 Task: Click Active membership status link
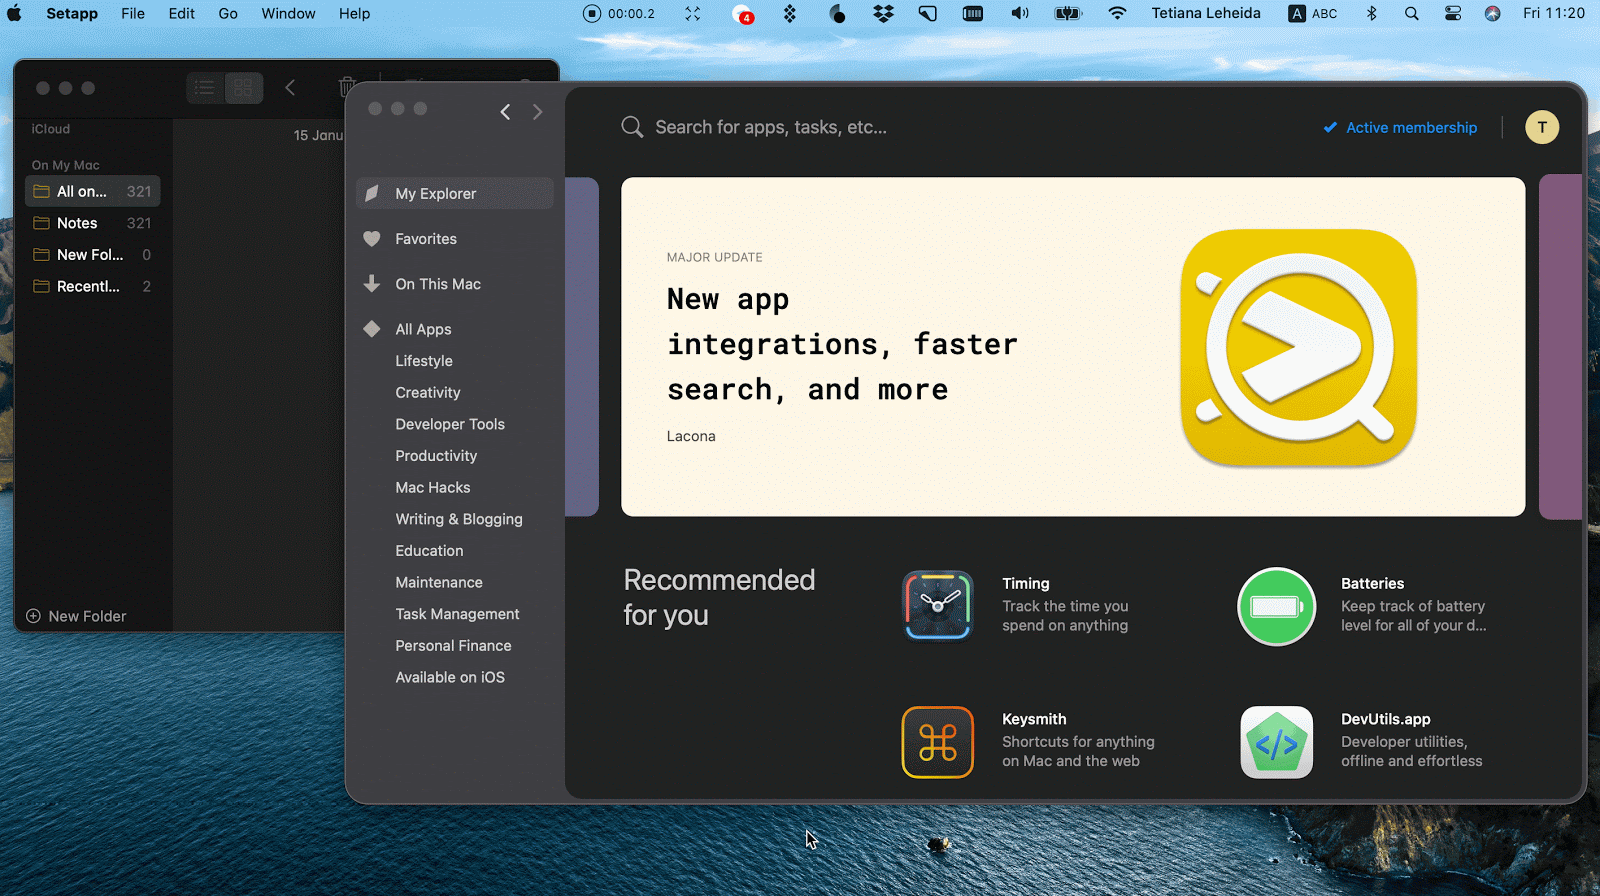coord(1400,127)
